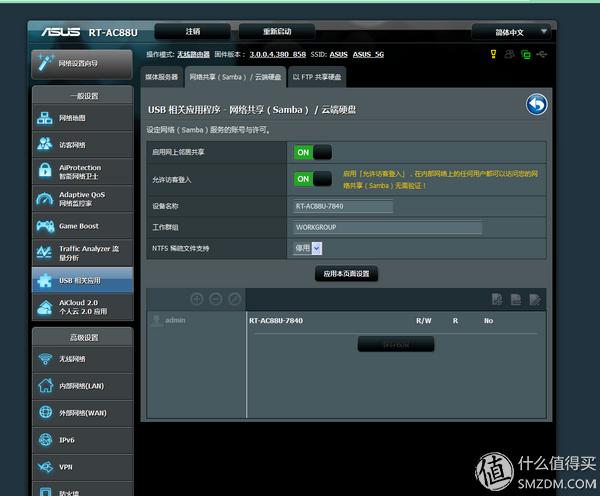This screenshot has width=600, height=496.
Task: Switch to Samba network share tab
Action: pos(235,77)
